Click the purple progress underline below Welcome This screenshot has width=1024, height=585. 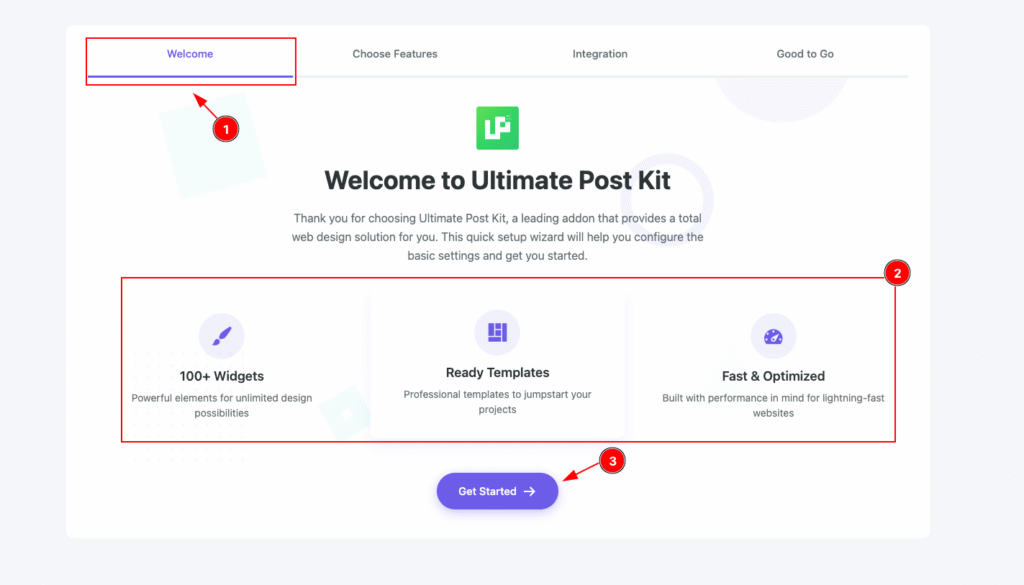190,76
